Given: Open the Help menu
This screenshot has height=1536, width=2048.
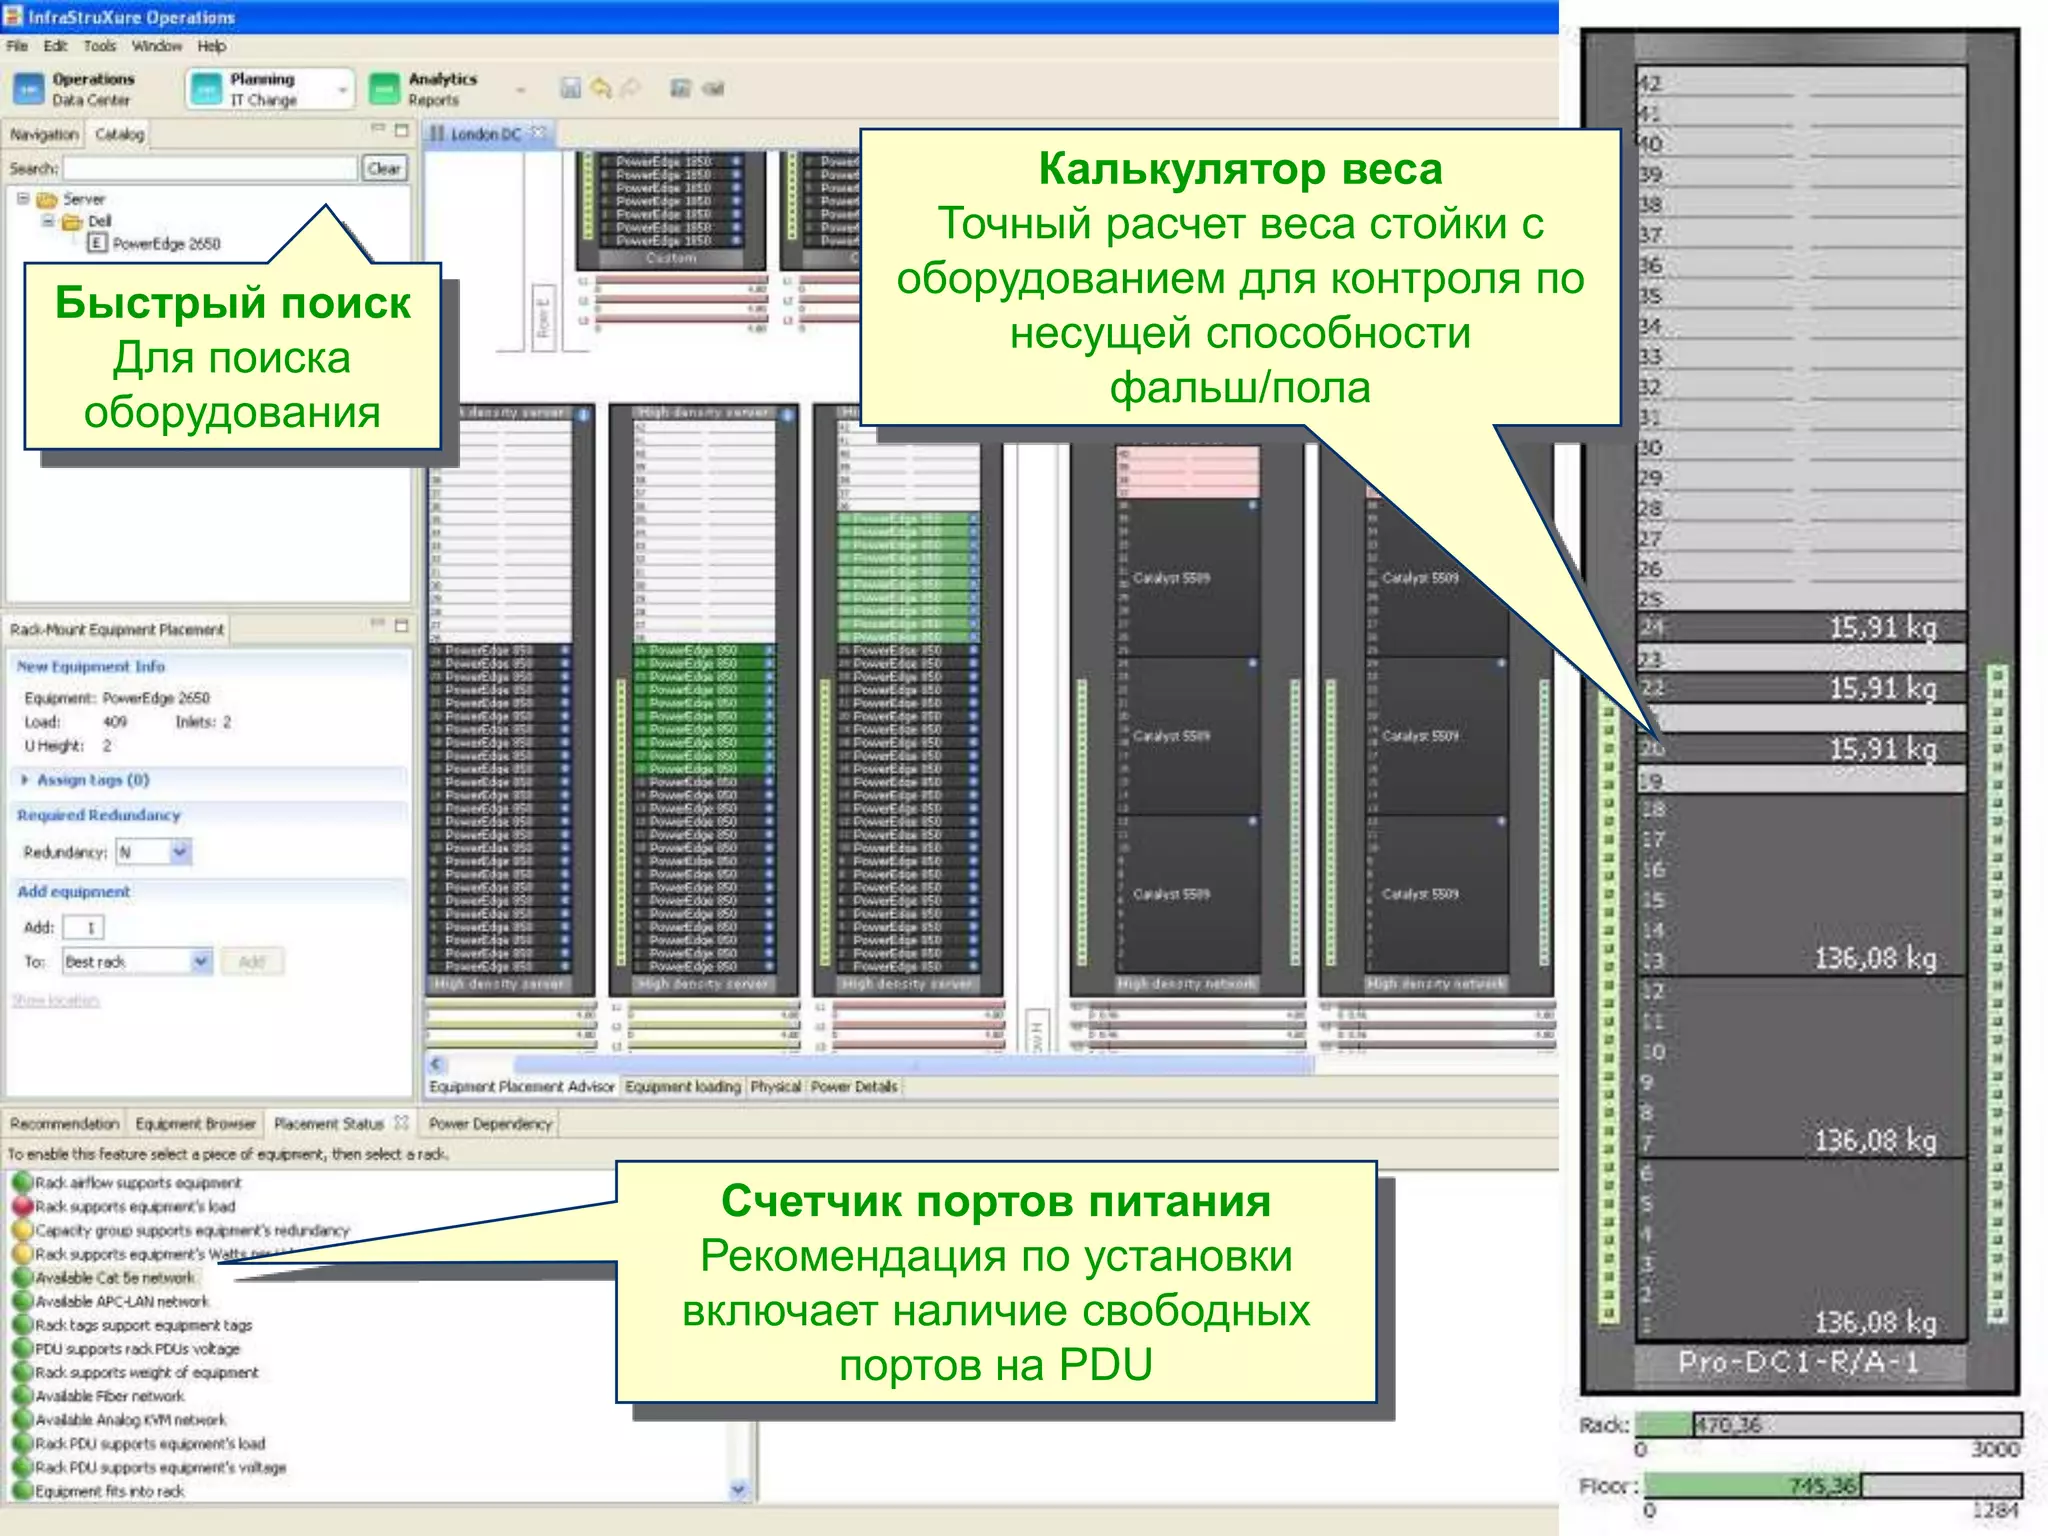Looking at the screenshot, I should tap(211, 46).
